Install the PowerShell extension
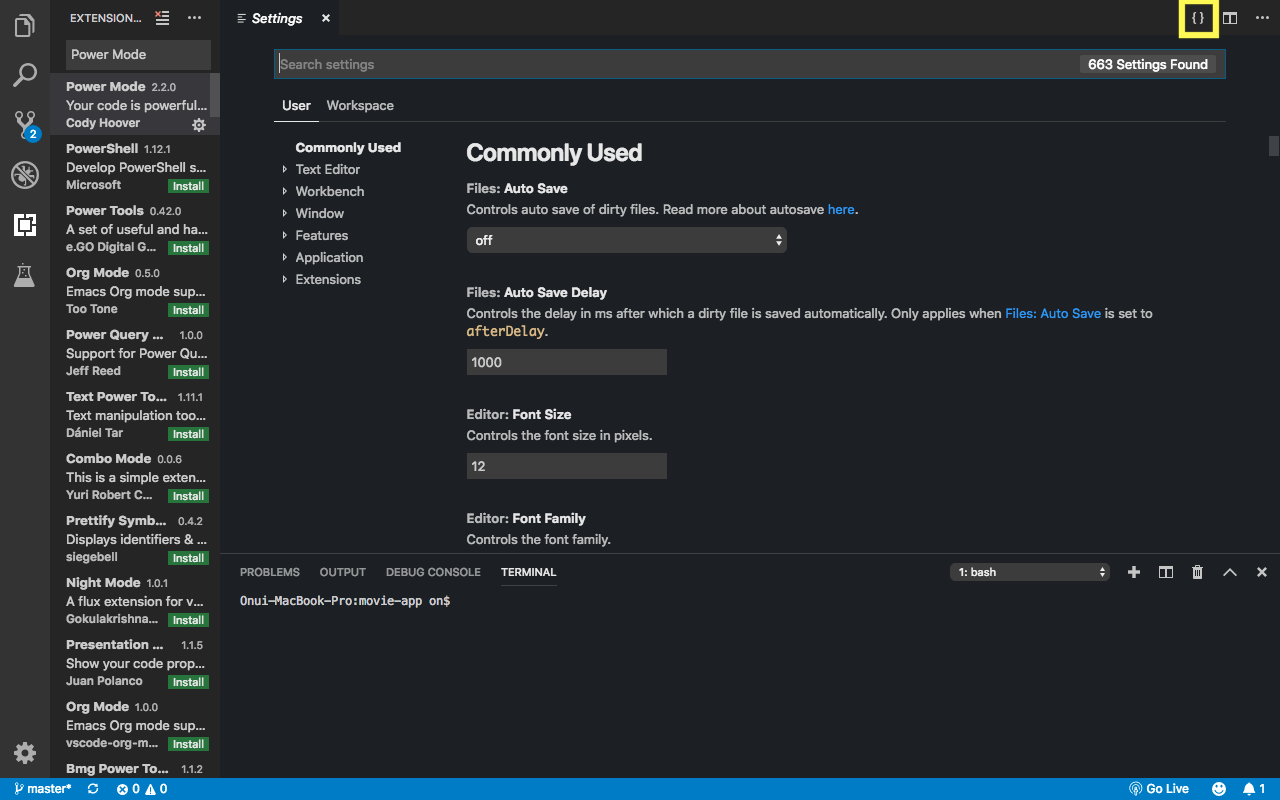Viewport: 1280px width, 800px height. tap(188, 186)
